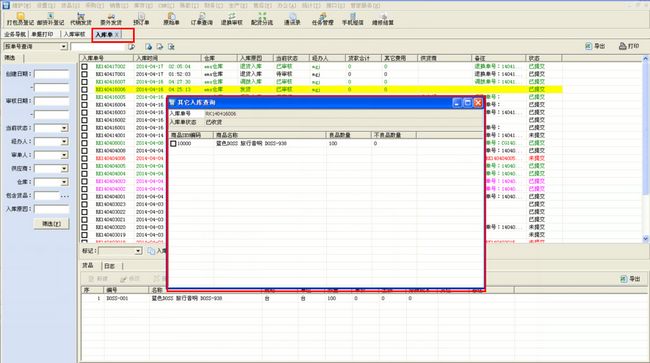Open the 供应商 filter dropdown

coord(64,169)
